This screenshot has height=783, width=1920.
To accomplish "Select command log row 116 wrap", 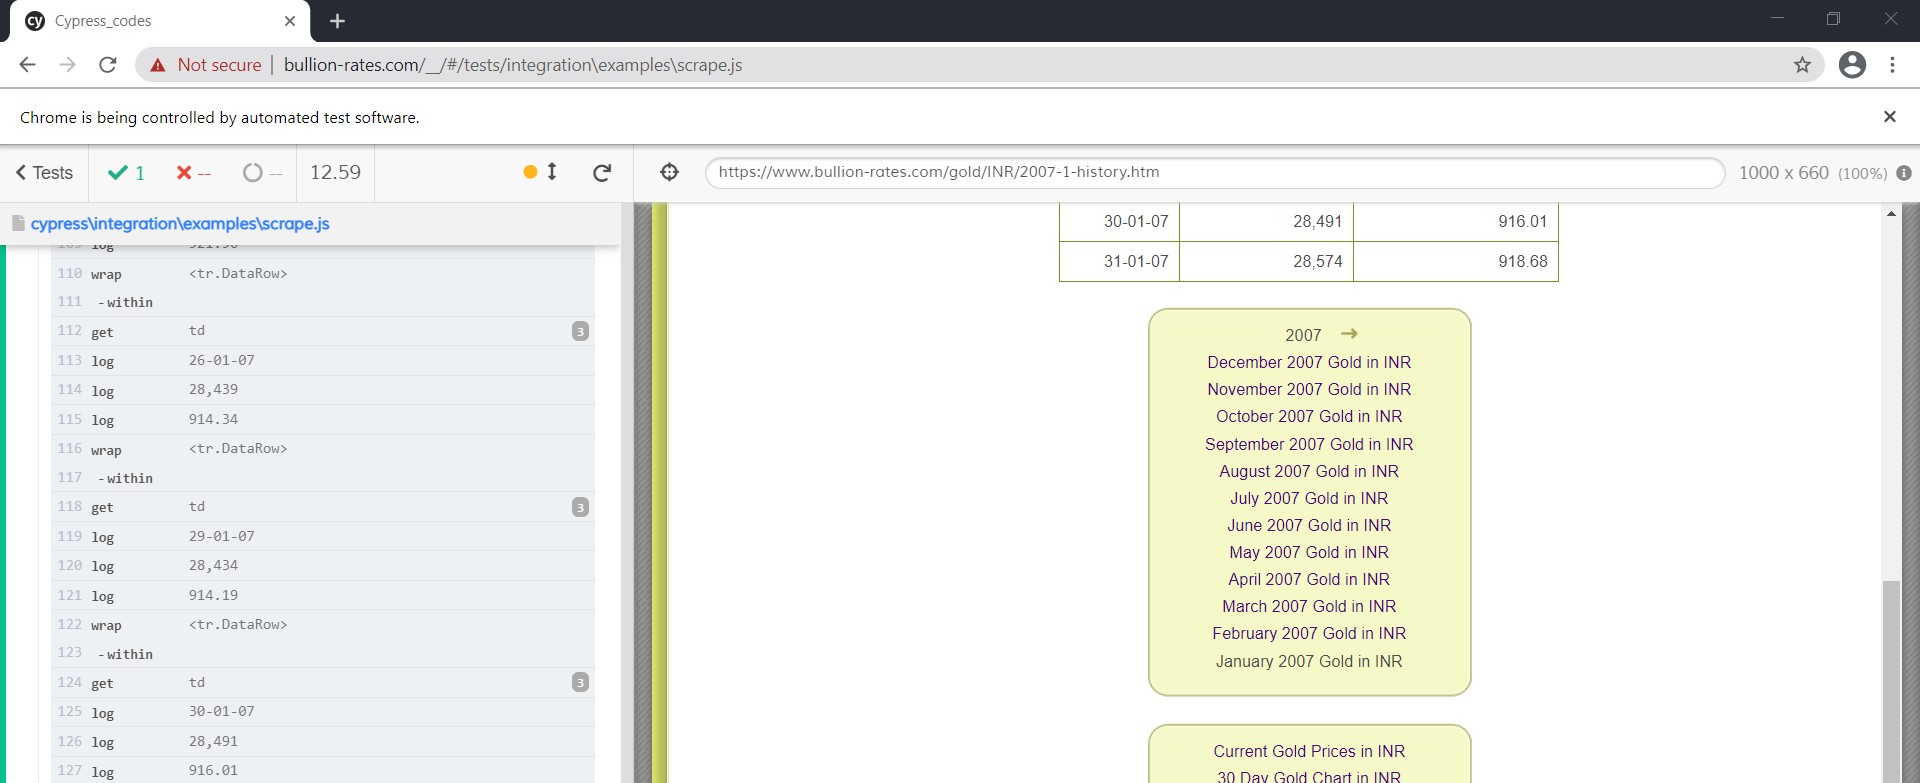I will [x=323, y=449].
